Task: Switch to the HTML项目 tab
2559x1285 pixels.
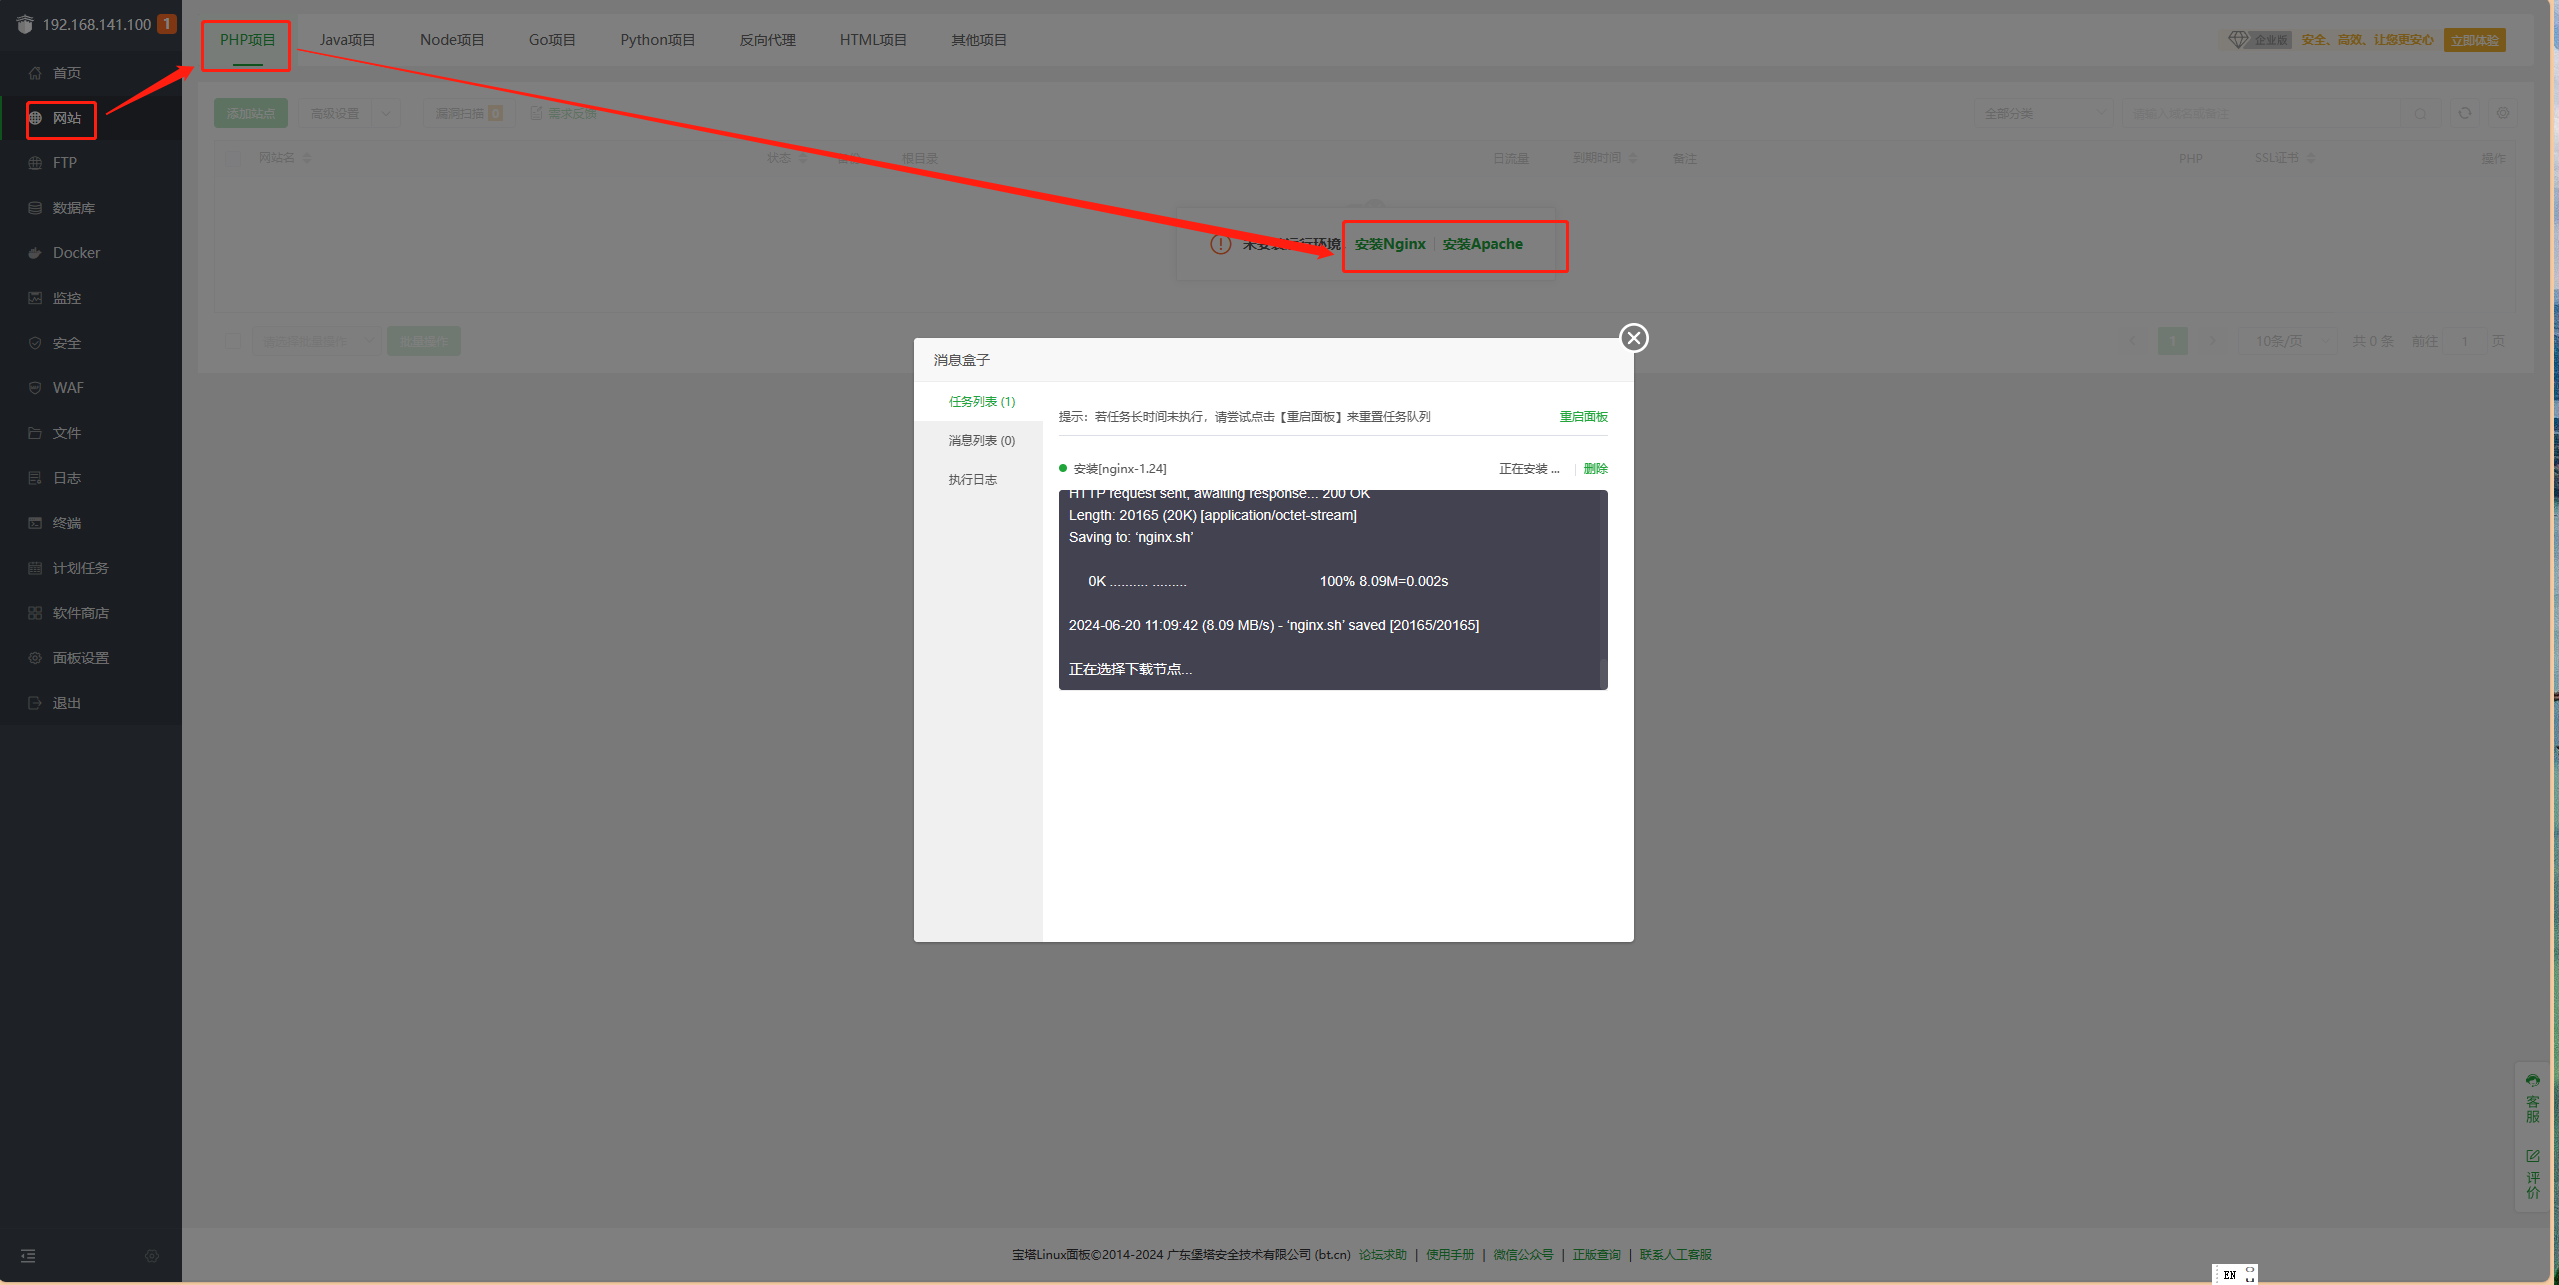Action: [873, 40]
